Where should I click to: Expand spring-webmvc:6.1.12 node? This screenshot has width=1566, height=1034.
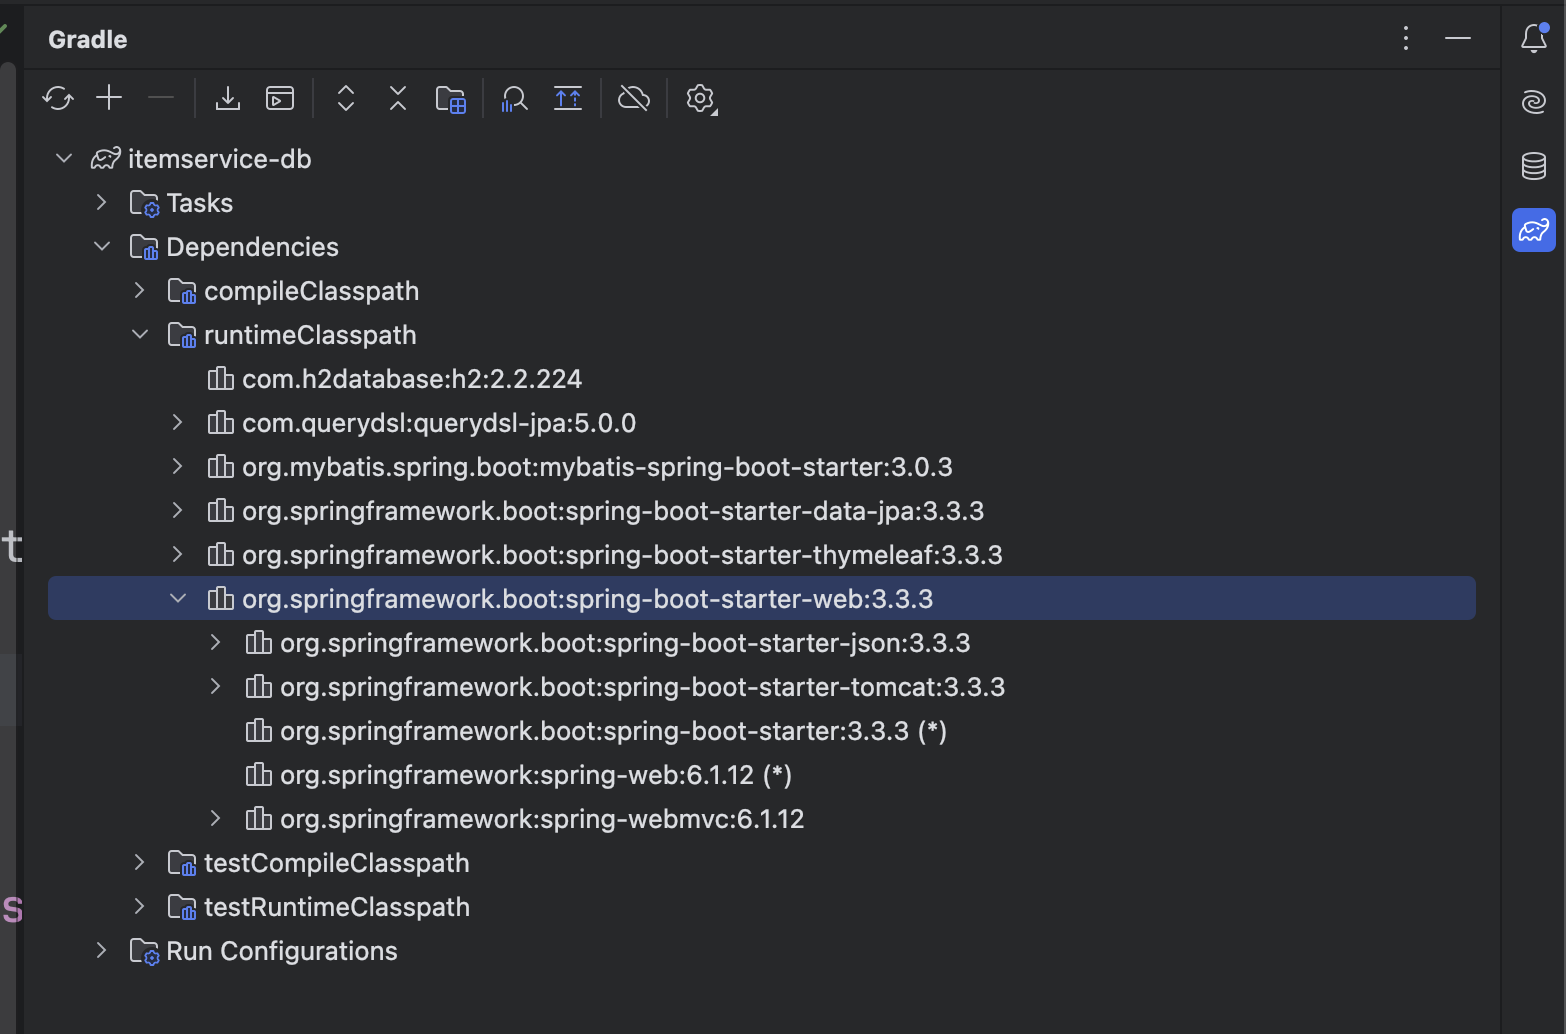coord(215,818)
